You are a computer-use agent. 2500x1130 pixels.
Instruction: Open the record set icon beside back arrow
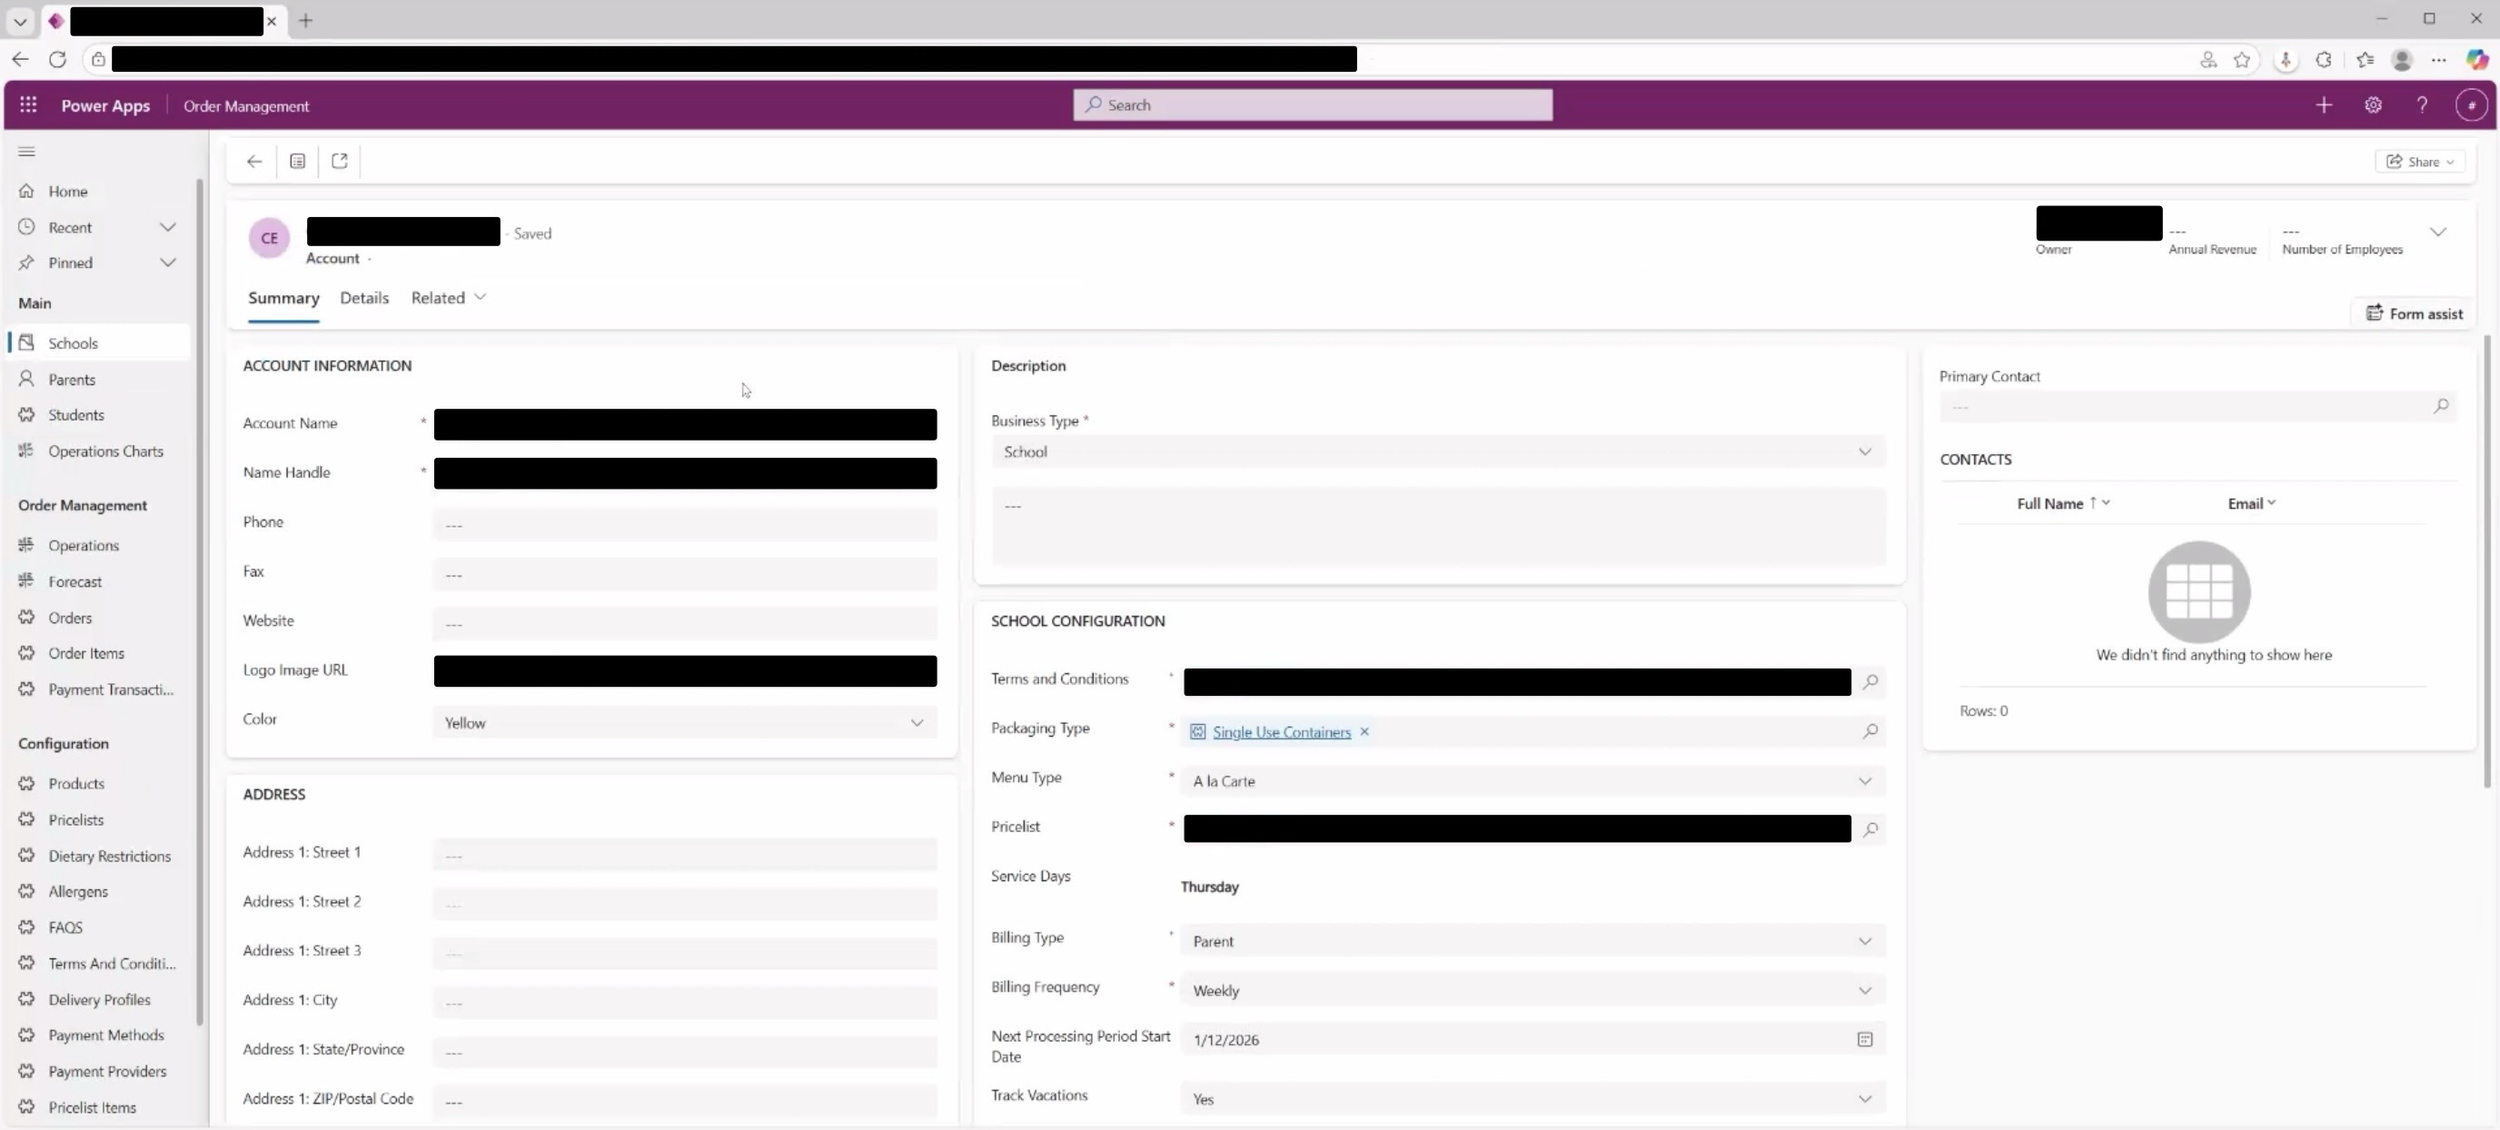tap(297, 161)
